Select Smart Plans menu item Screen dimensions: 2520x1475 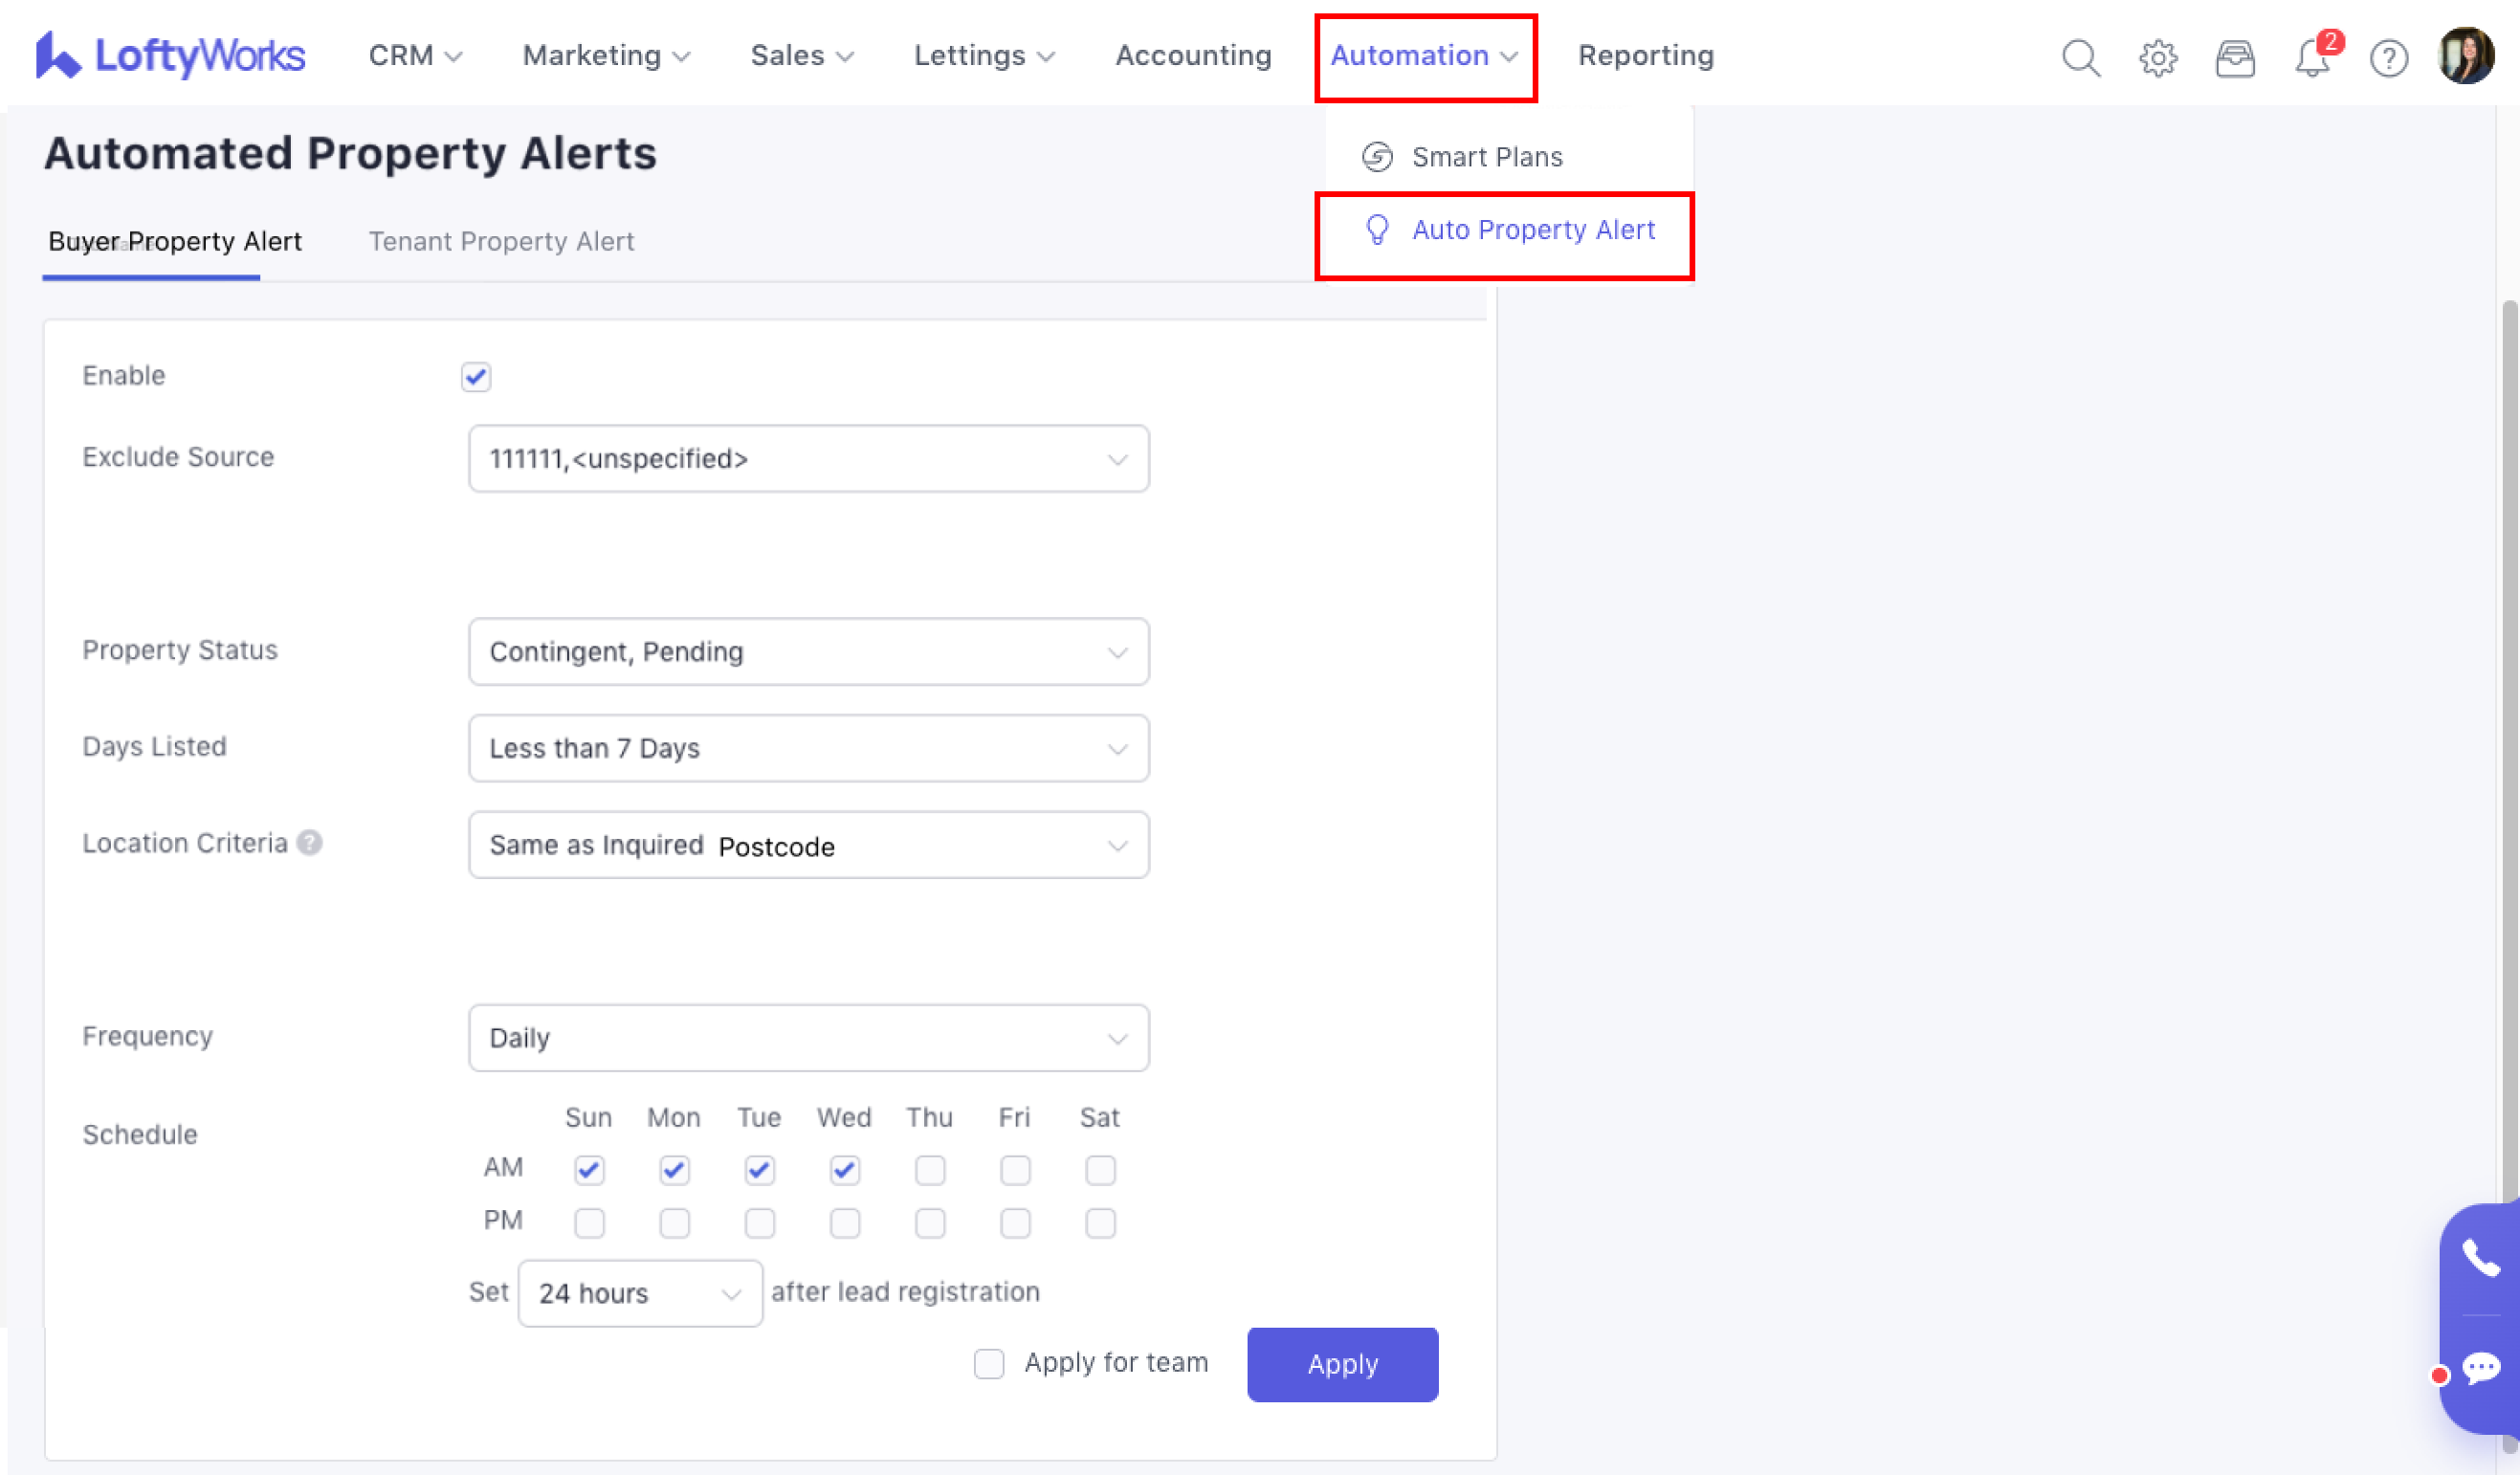1486,157
